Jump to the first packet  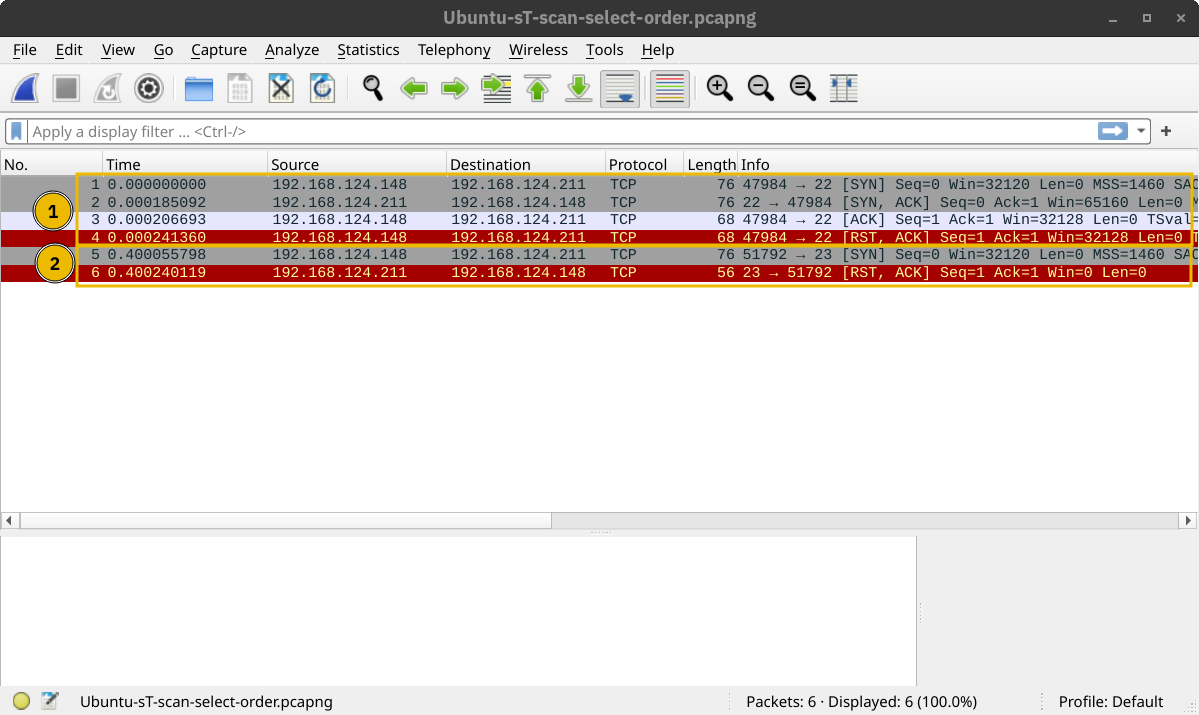pyautogui.click(x=538, y=89)
